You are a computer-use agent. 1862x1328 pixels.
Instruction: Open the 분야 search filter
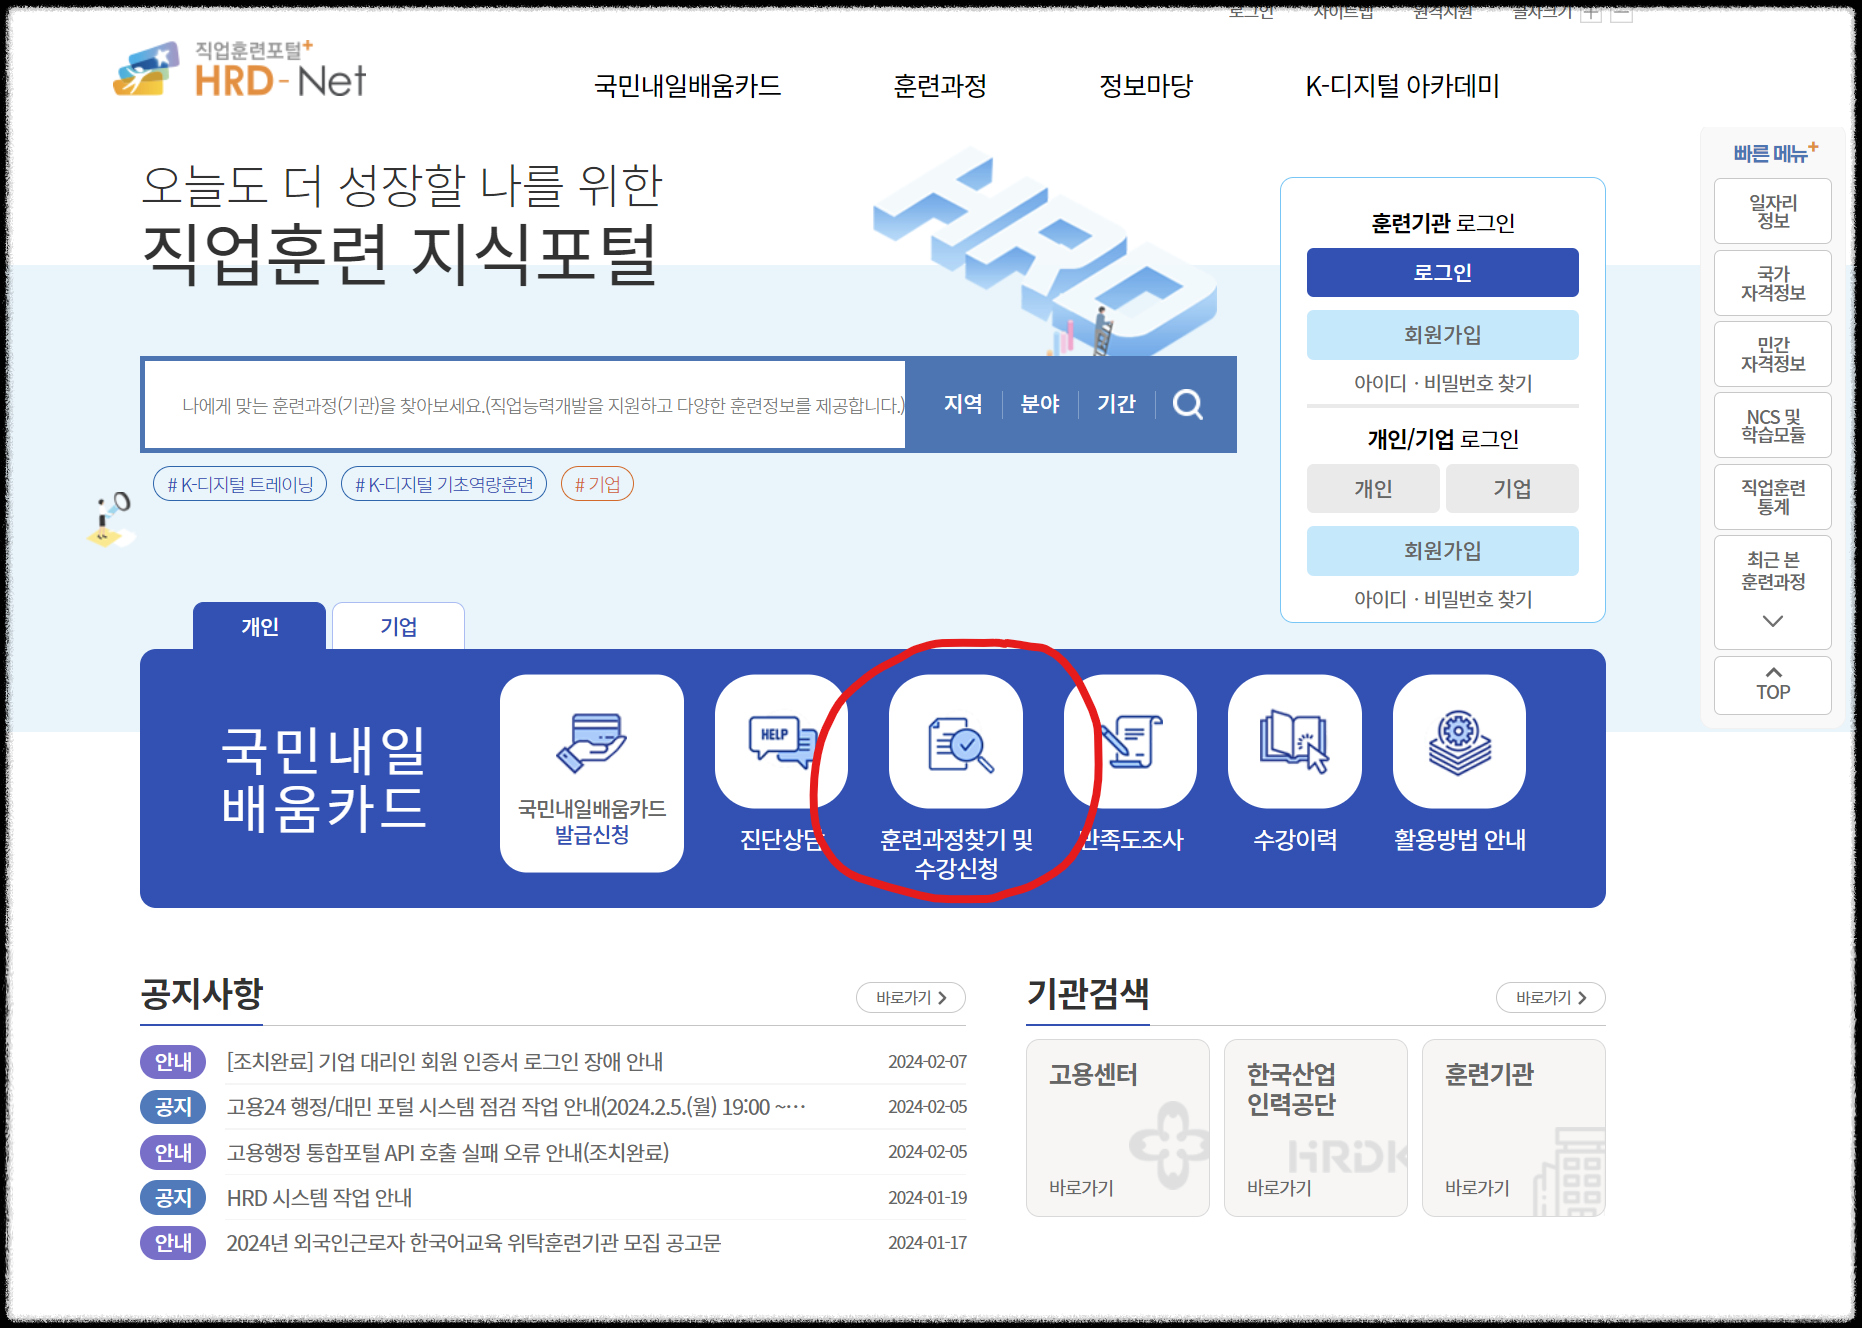click(1040, 404)
